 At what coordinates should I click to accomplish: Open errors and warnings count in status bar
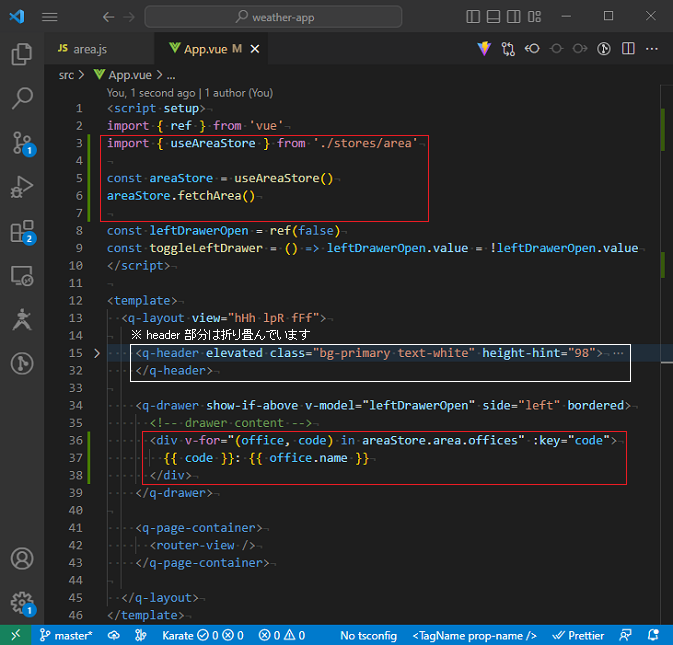click(x=282, y=635)
